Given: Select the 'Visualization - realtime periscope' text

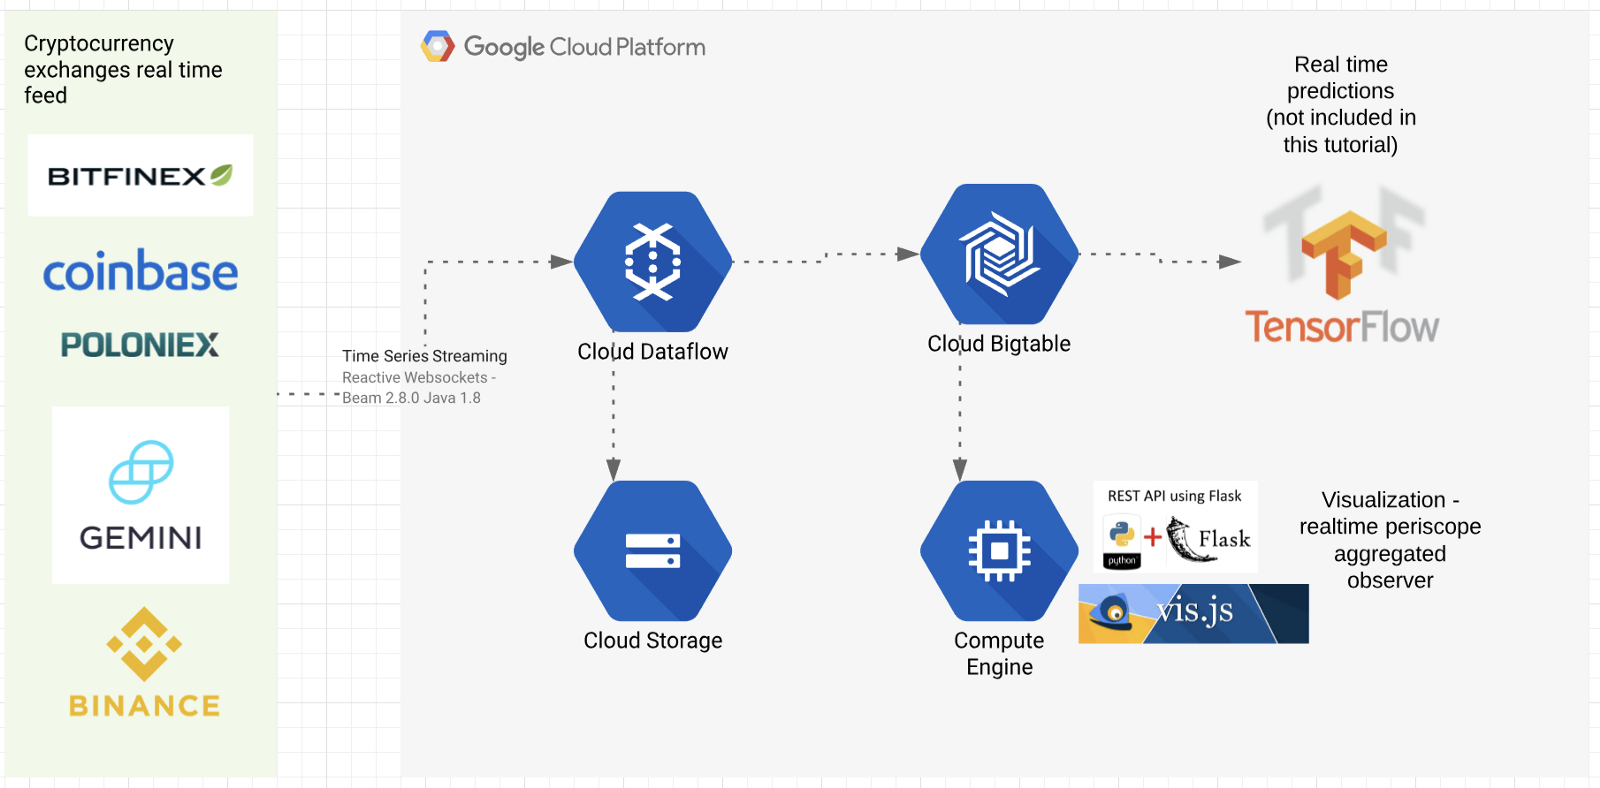Looking at the screenshot, I should (1390, 540).
